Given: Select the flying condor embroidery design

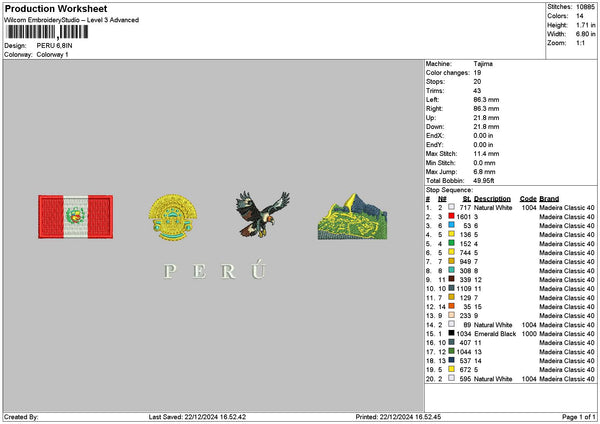Looking at the screenshot, I should 262,214.
